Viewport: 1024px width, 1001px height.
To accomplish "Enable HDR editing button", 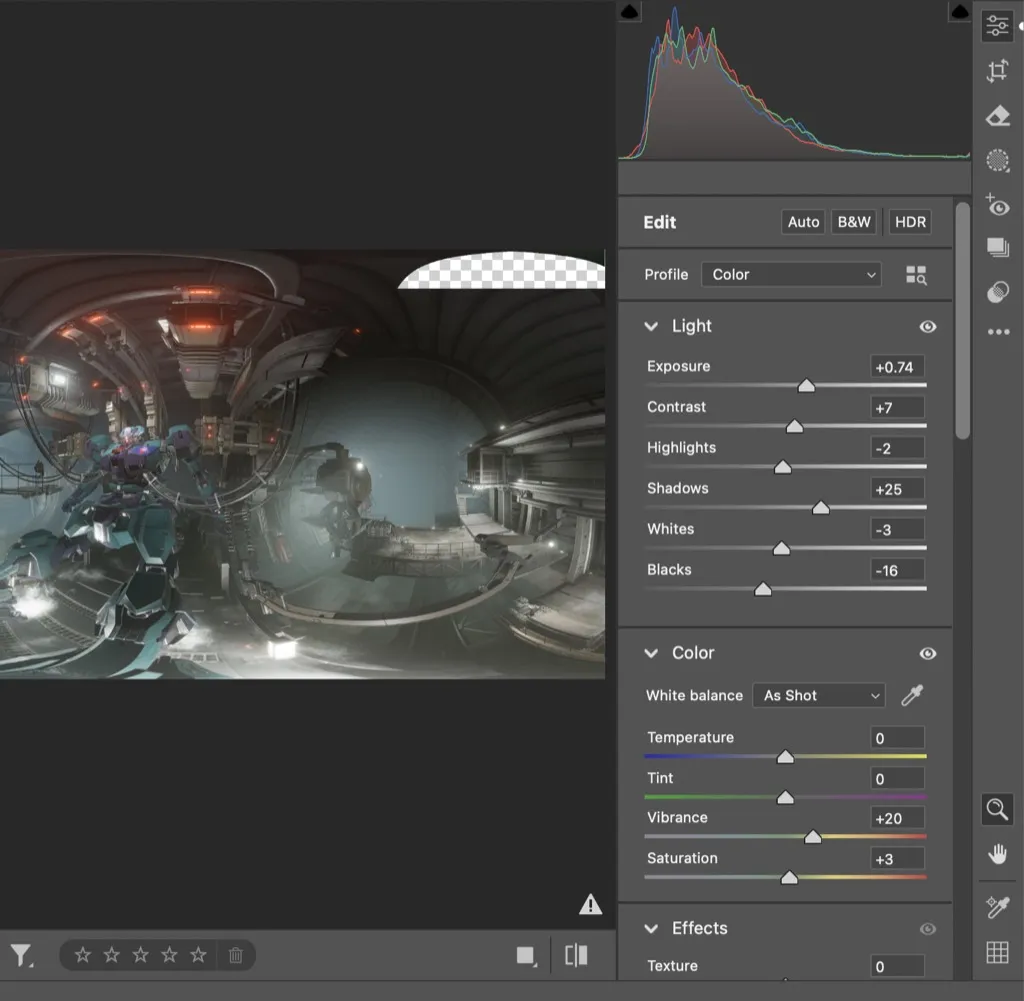I will point(910,222).
